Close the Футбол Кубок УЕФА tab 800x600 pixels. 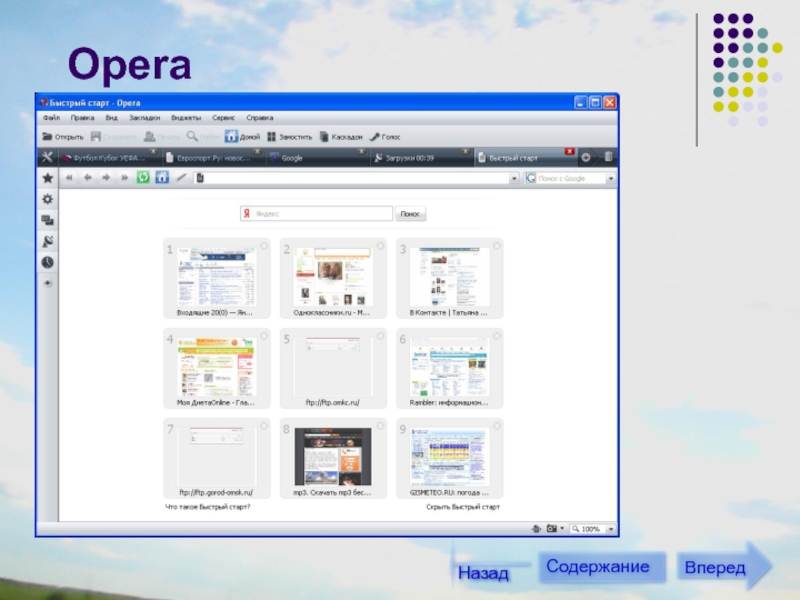click(x=154, y=152)
